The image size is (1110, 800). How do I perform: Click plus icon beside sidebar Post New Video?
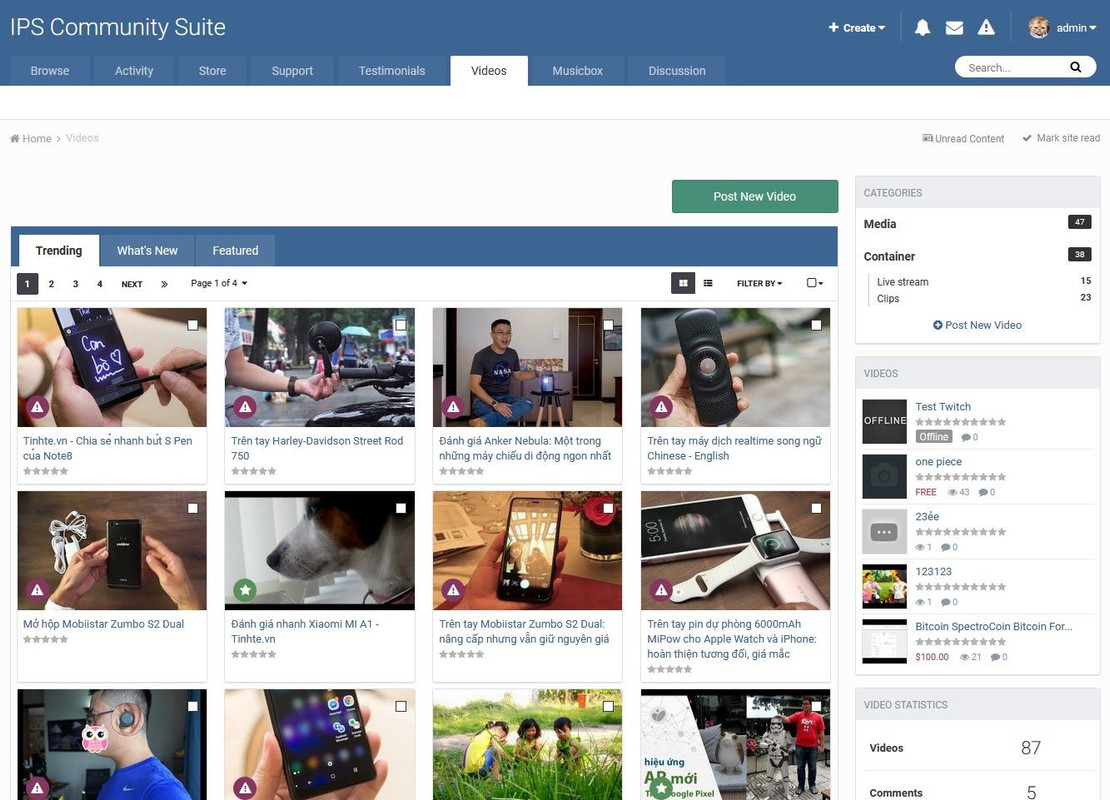[x=937, y=325]
